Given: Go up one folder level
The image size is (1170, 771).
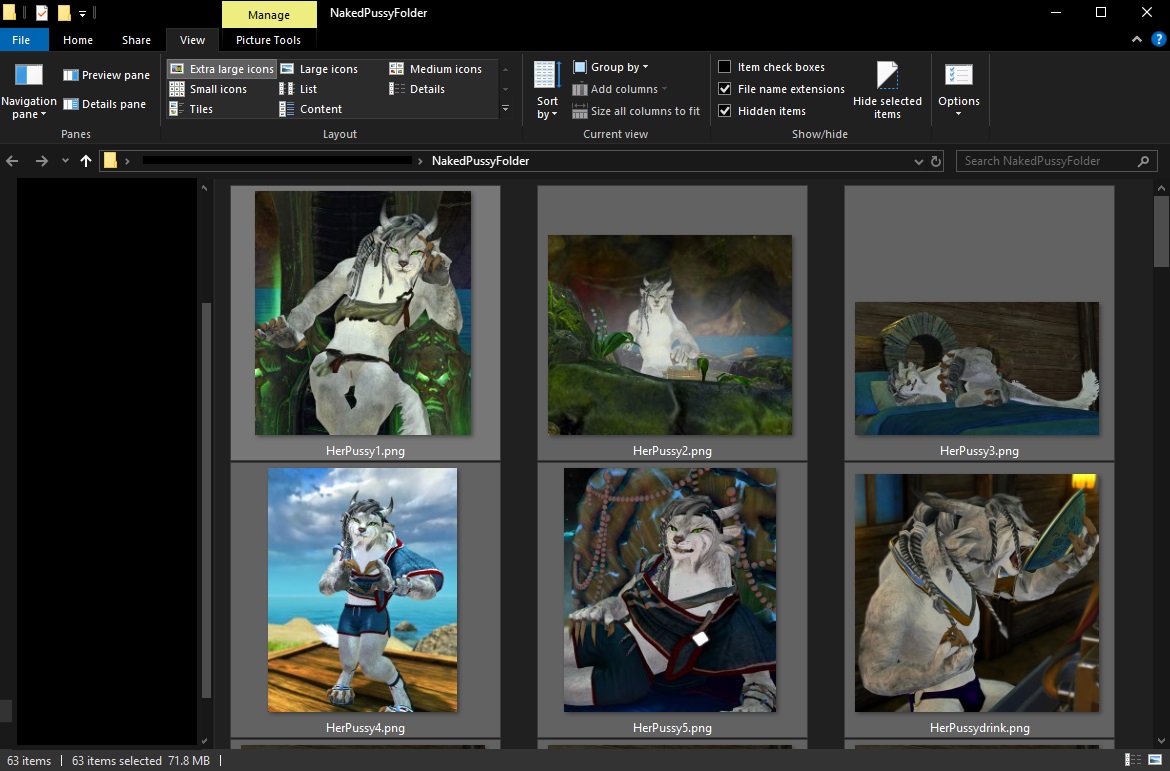Looking at the screenshot, I should tap(86, 161).
